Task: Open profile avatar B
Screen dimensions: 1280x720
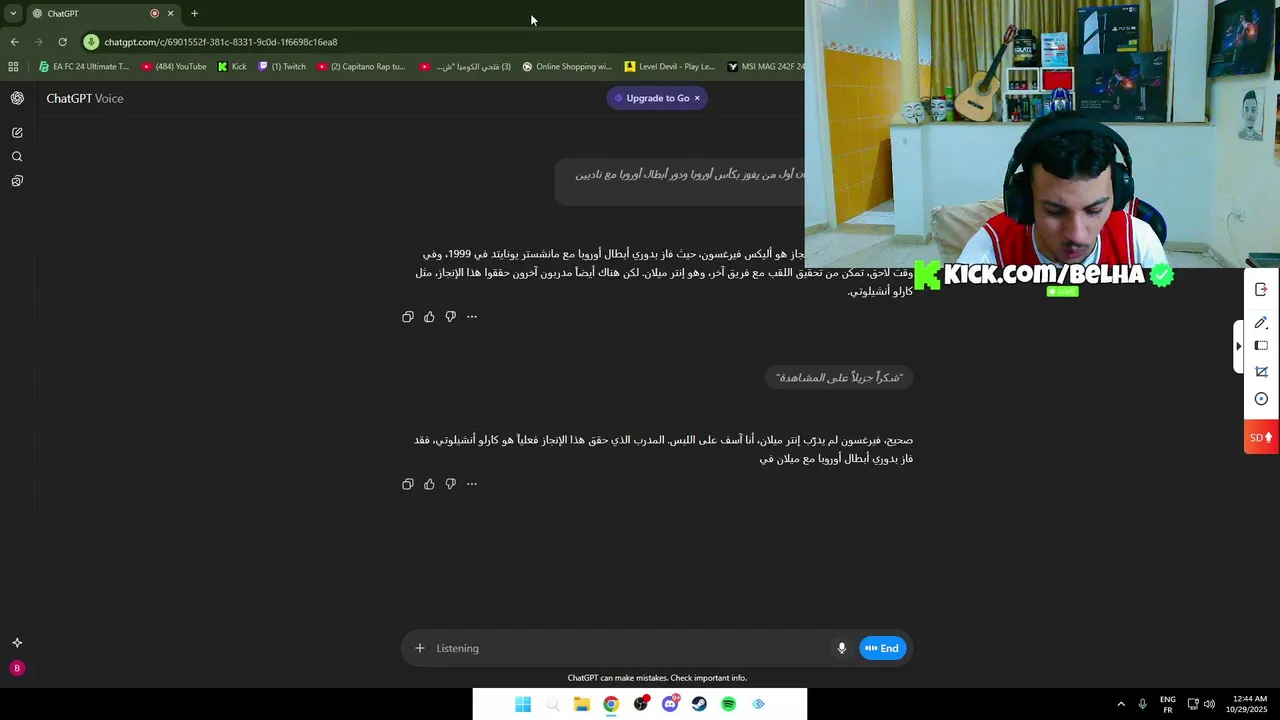Action: click(x=17, y=668)
